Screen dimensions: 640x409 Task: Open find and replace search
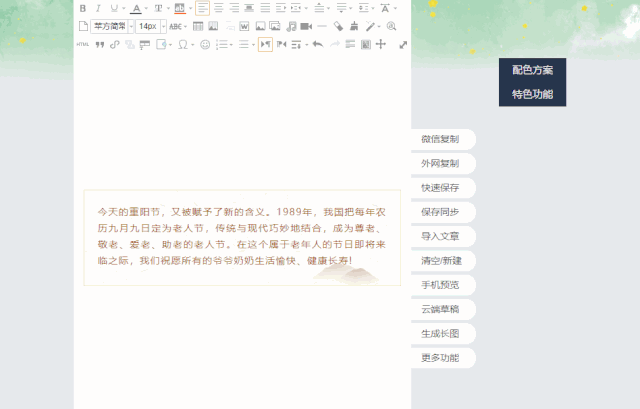[391, 26]
